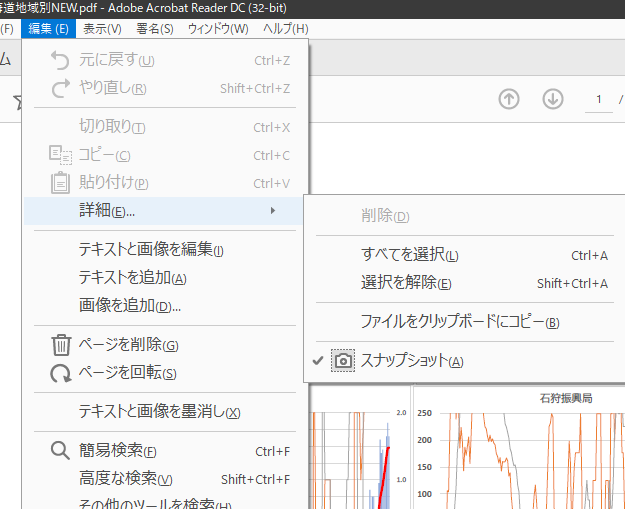
Task: Click the trash can delete-page icon
Action: point(61,345)
